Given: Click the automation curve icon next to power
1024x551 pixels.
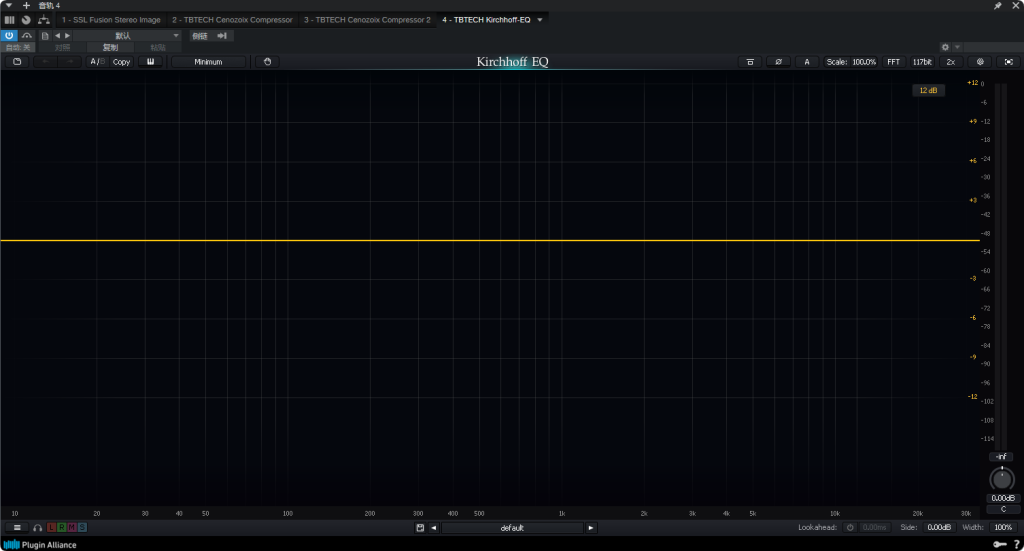Looking at the screenshot, I should 27,36.
